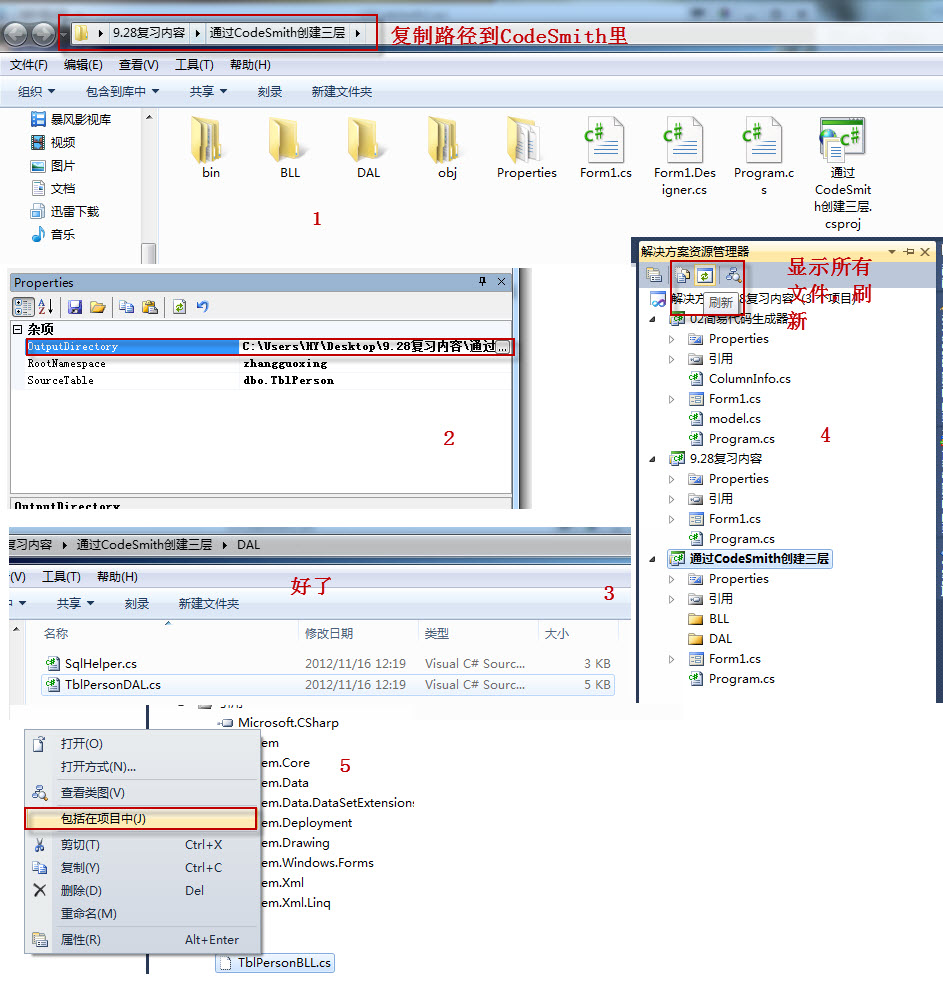
Task: Sort the DAL file list by the 修改日期 column
Action: (329, 634)
